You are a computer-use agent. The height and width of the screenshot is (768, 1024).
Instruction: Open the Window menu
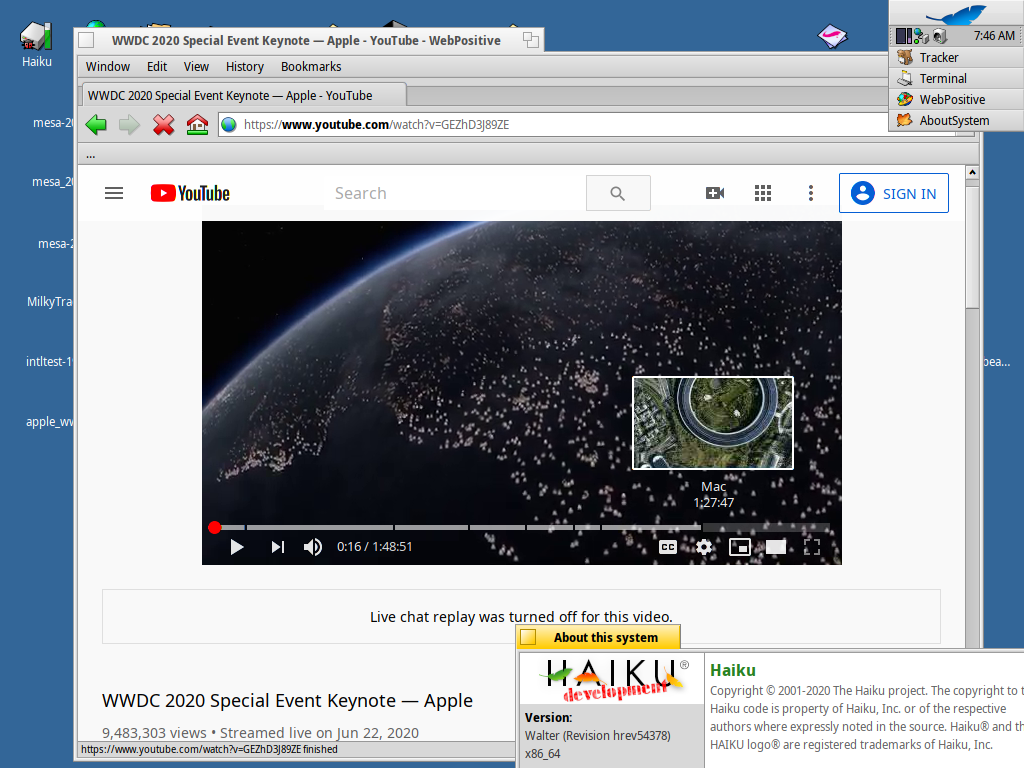(108, 67)
